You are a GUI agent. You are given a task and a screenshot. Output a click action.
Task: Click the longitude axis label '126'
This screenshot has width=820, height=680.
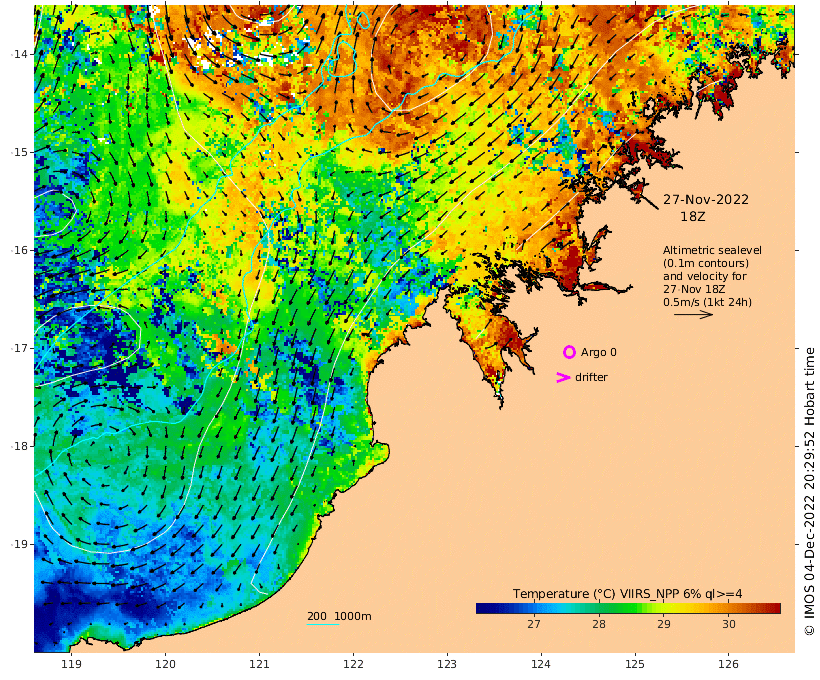click(728, 664)
